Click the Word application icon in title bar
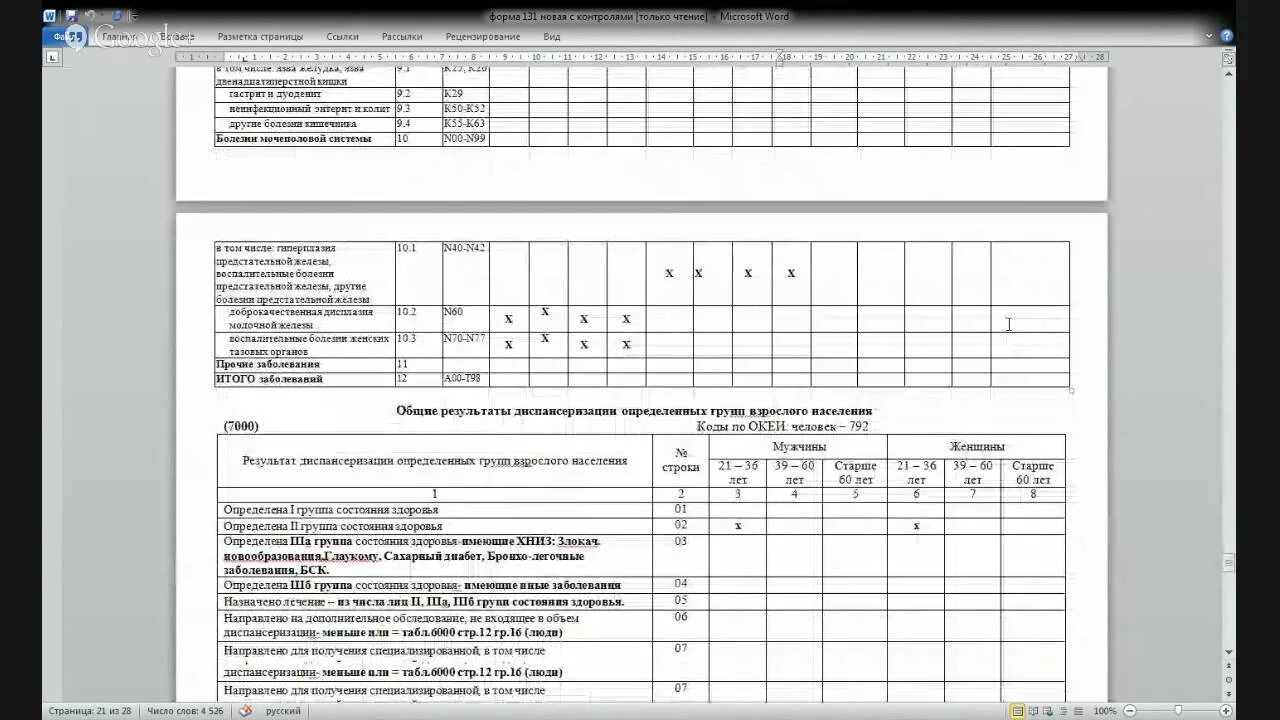This screenshot has width=1280, height=720. 50,16
